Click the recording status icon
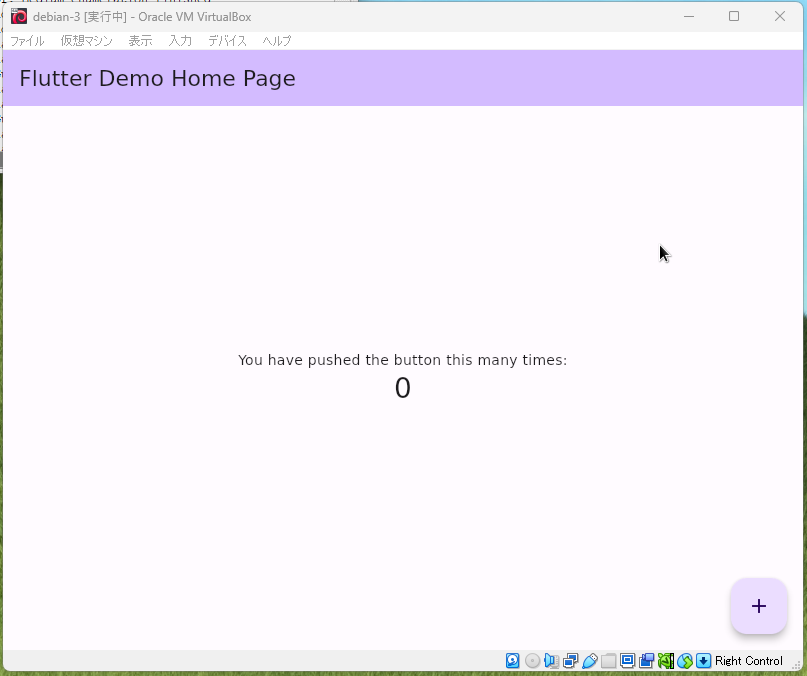 (x=646, y=661)
